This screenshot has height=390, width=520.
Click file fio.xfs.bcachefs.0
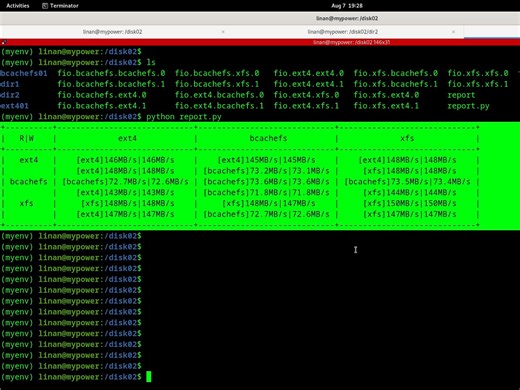coord(396,73)
